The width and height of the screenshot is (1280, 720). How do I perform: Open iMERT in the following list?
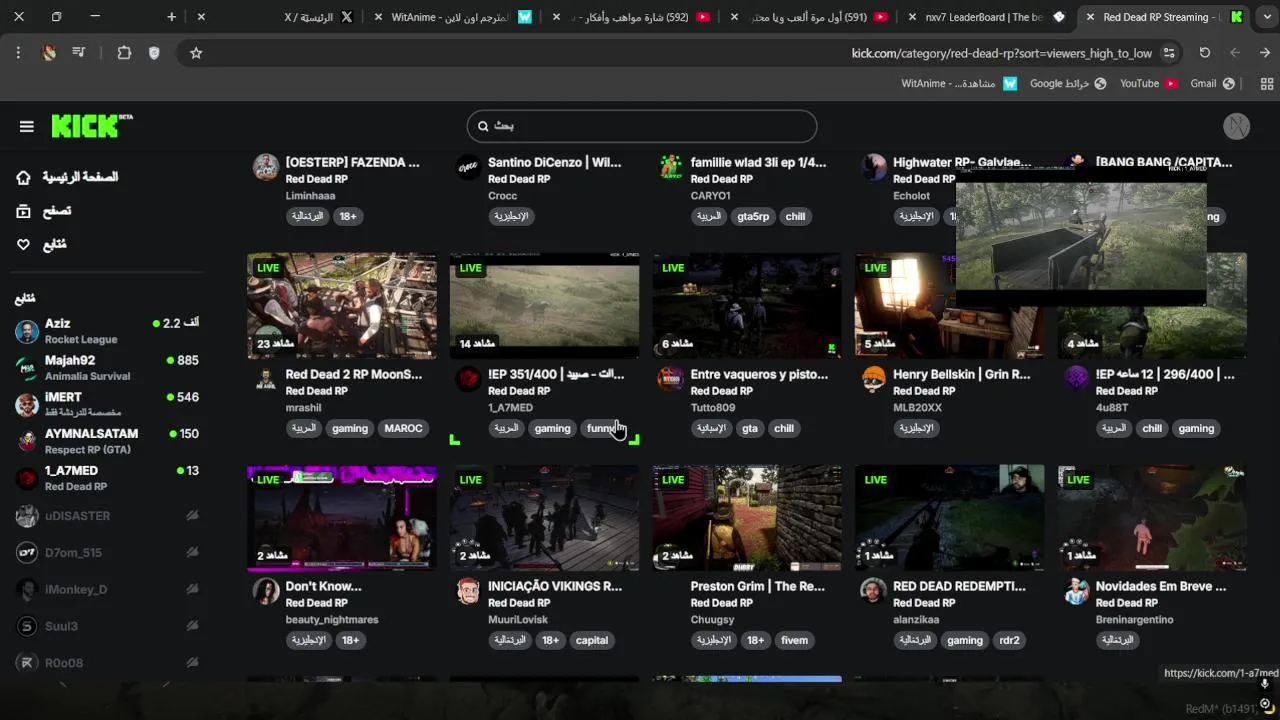(107, 404)
